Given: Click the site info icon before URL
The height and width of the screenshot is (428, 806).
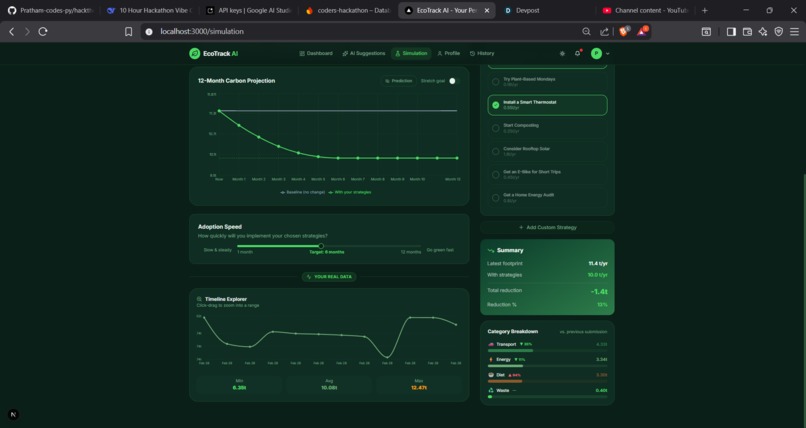Looking at the screenshot, I should (x=149, y=31).
